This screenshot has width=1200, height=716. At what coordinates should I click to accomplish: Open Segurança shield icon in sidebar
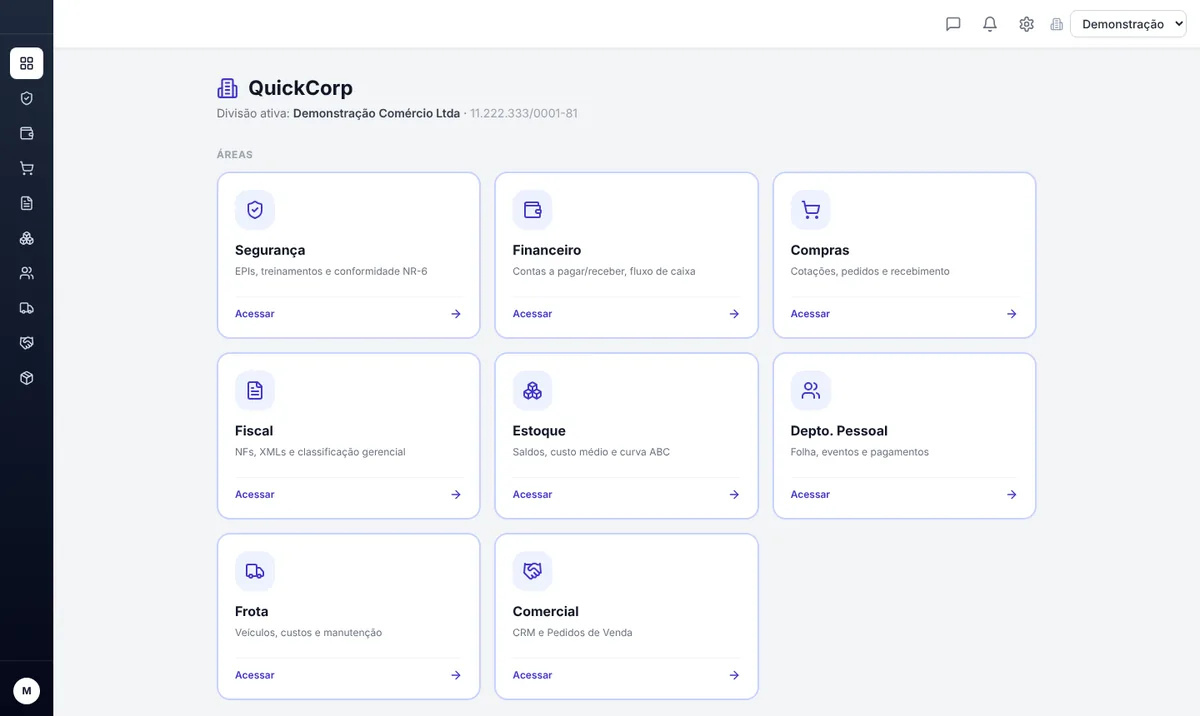27,98
